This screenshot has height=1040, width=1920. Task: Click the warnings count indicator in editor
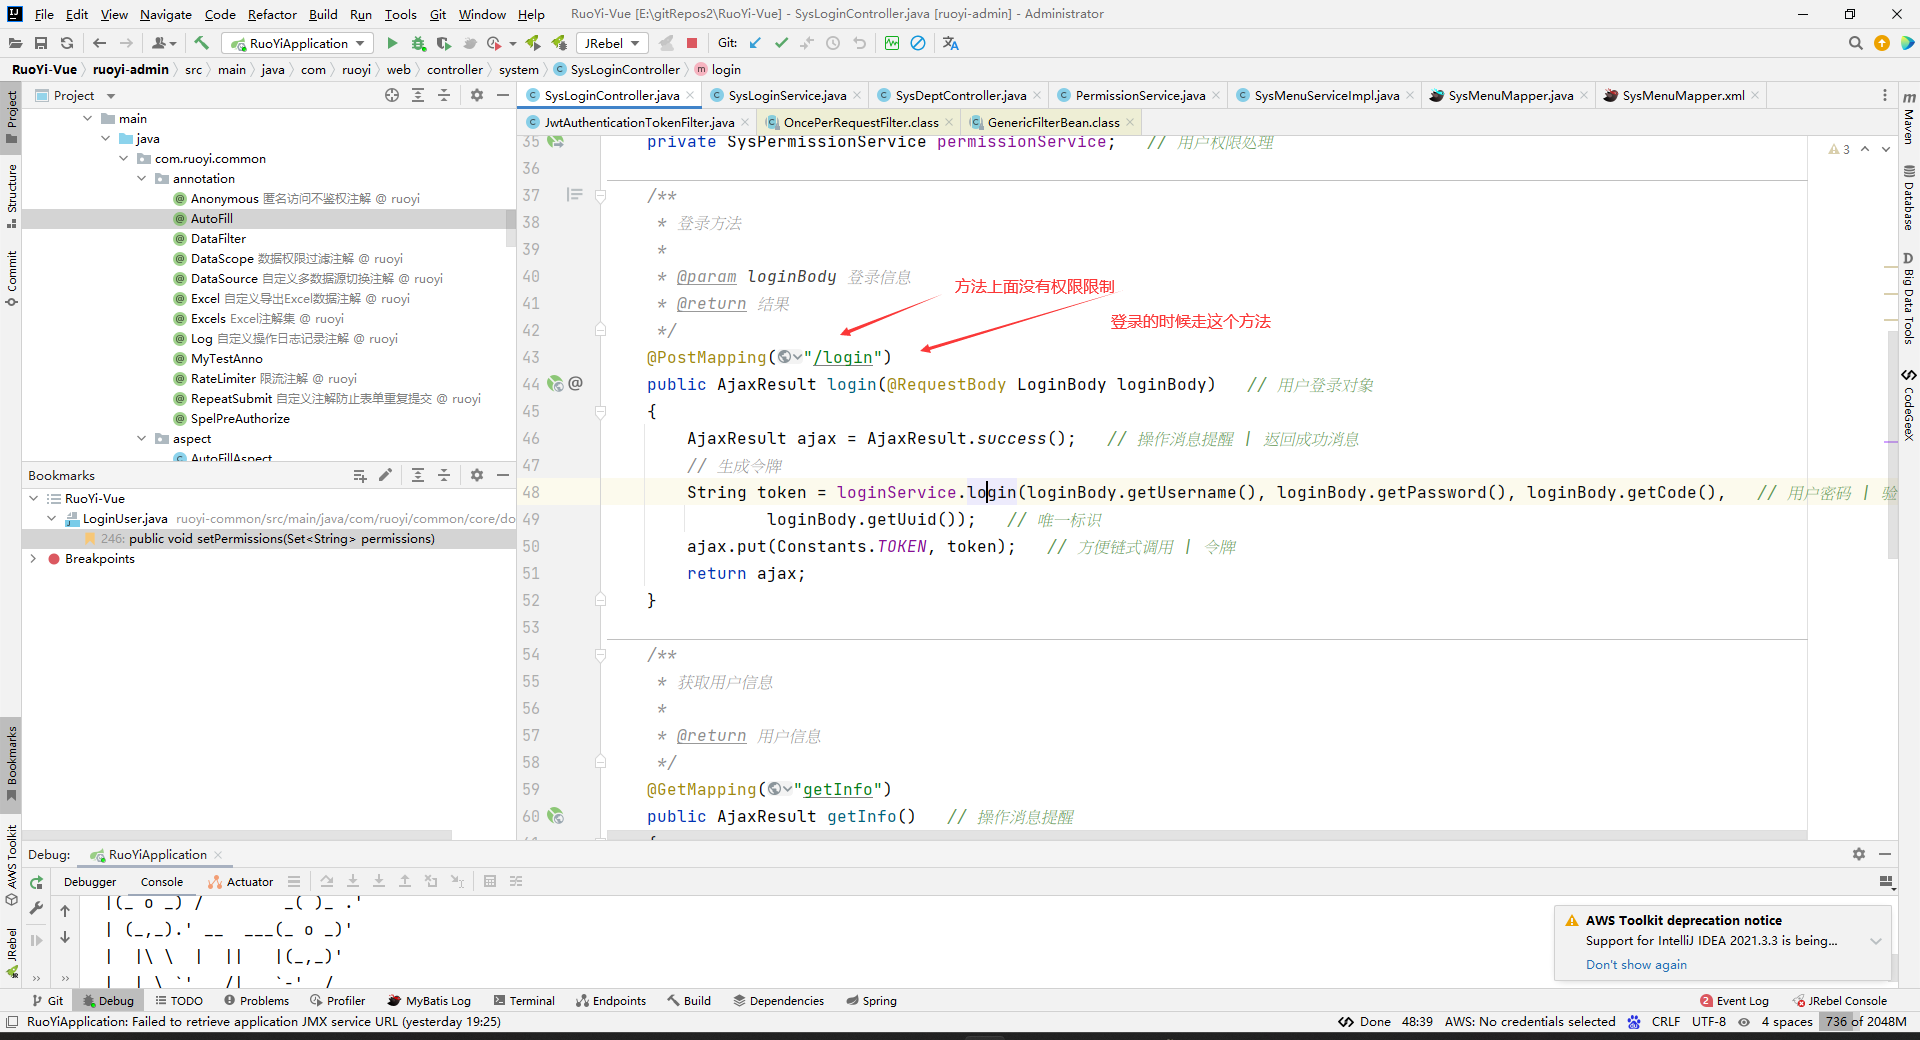pyautogui.click(x=1839, y=149)
